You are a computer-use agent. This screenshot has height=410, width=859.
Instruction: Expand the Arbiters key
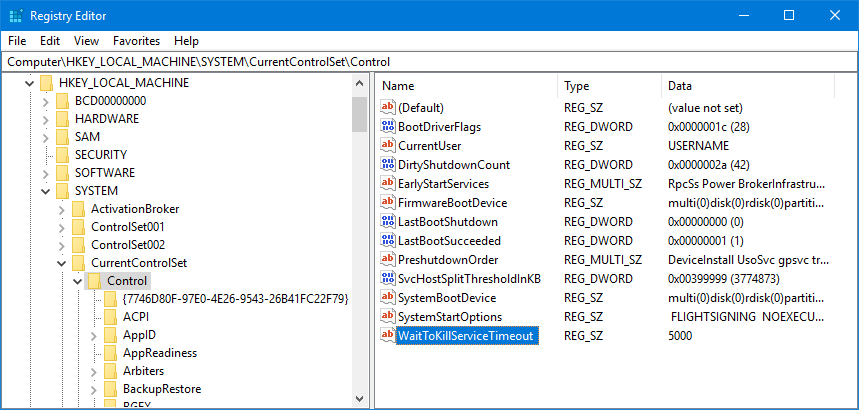(x=94, y=371)
